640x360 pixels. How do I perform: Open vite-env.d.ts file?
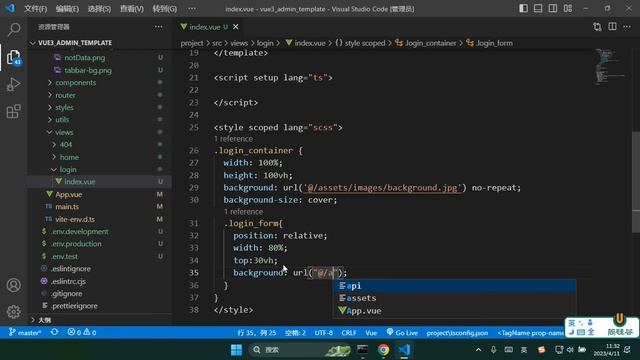tap(75, 219)
